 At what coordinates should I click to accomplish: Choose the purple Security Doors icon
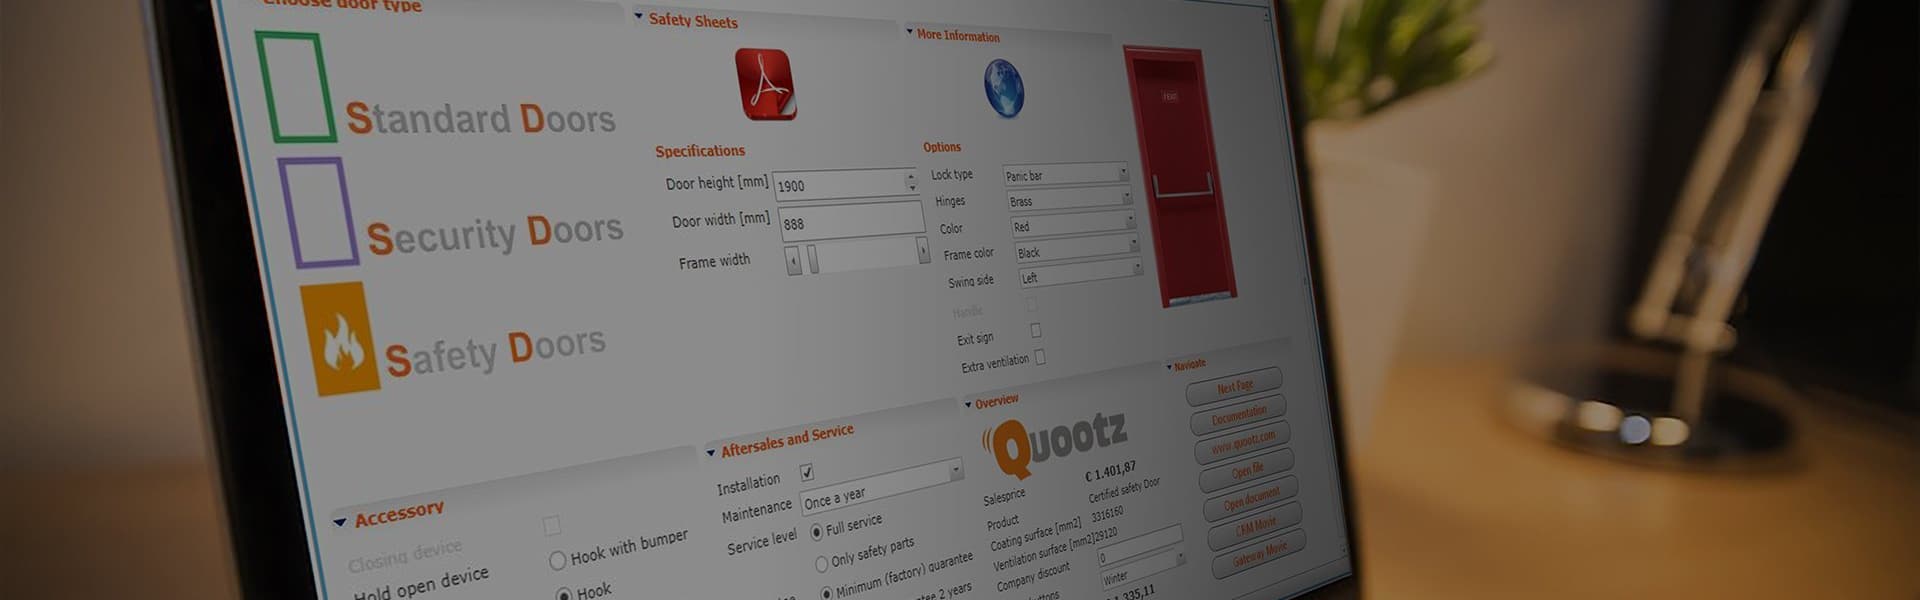[318, 211]
